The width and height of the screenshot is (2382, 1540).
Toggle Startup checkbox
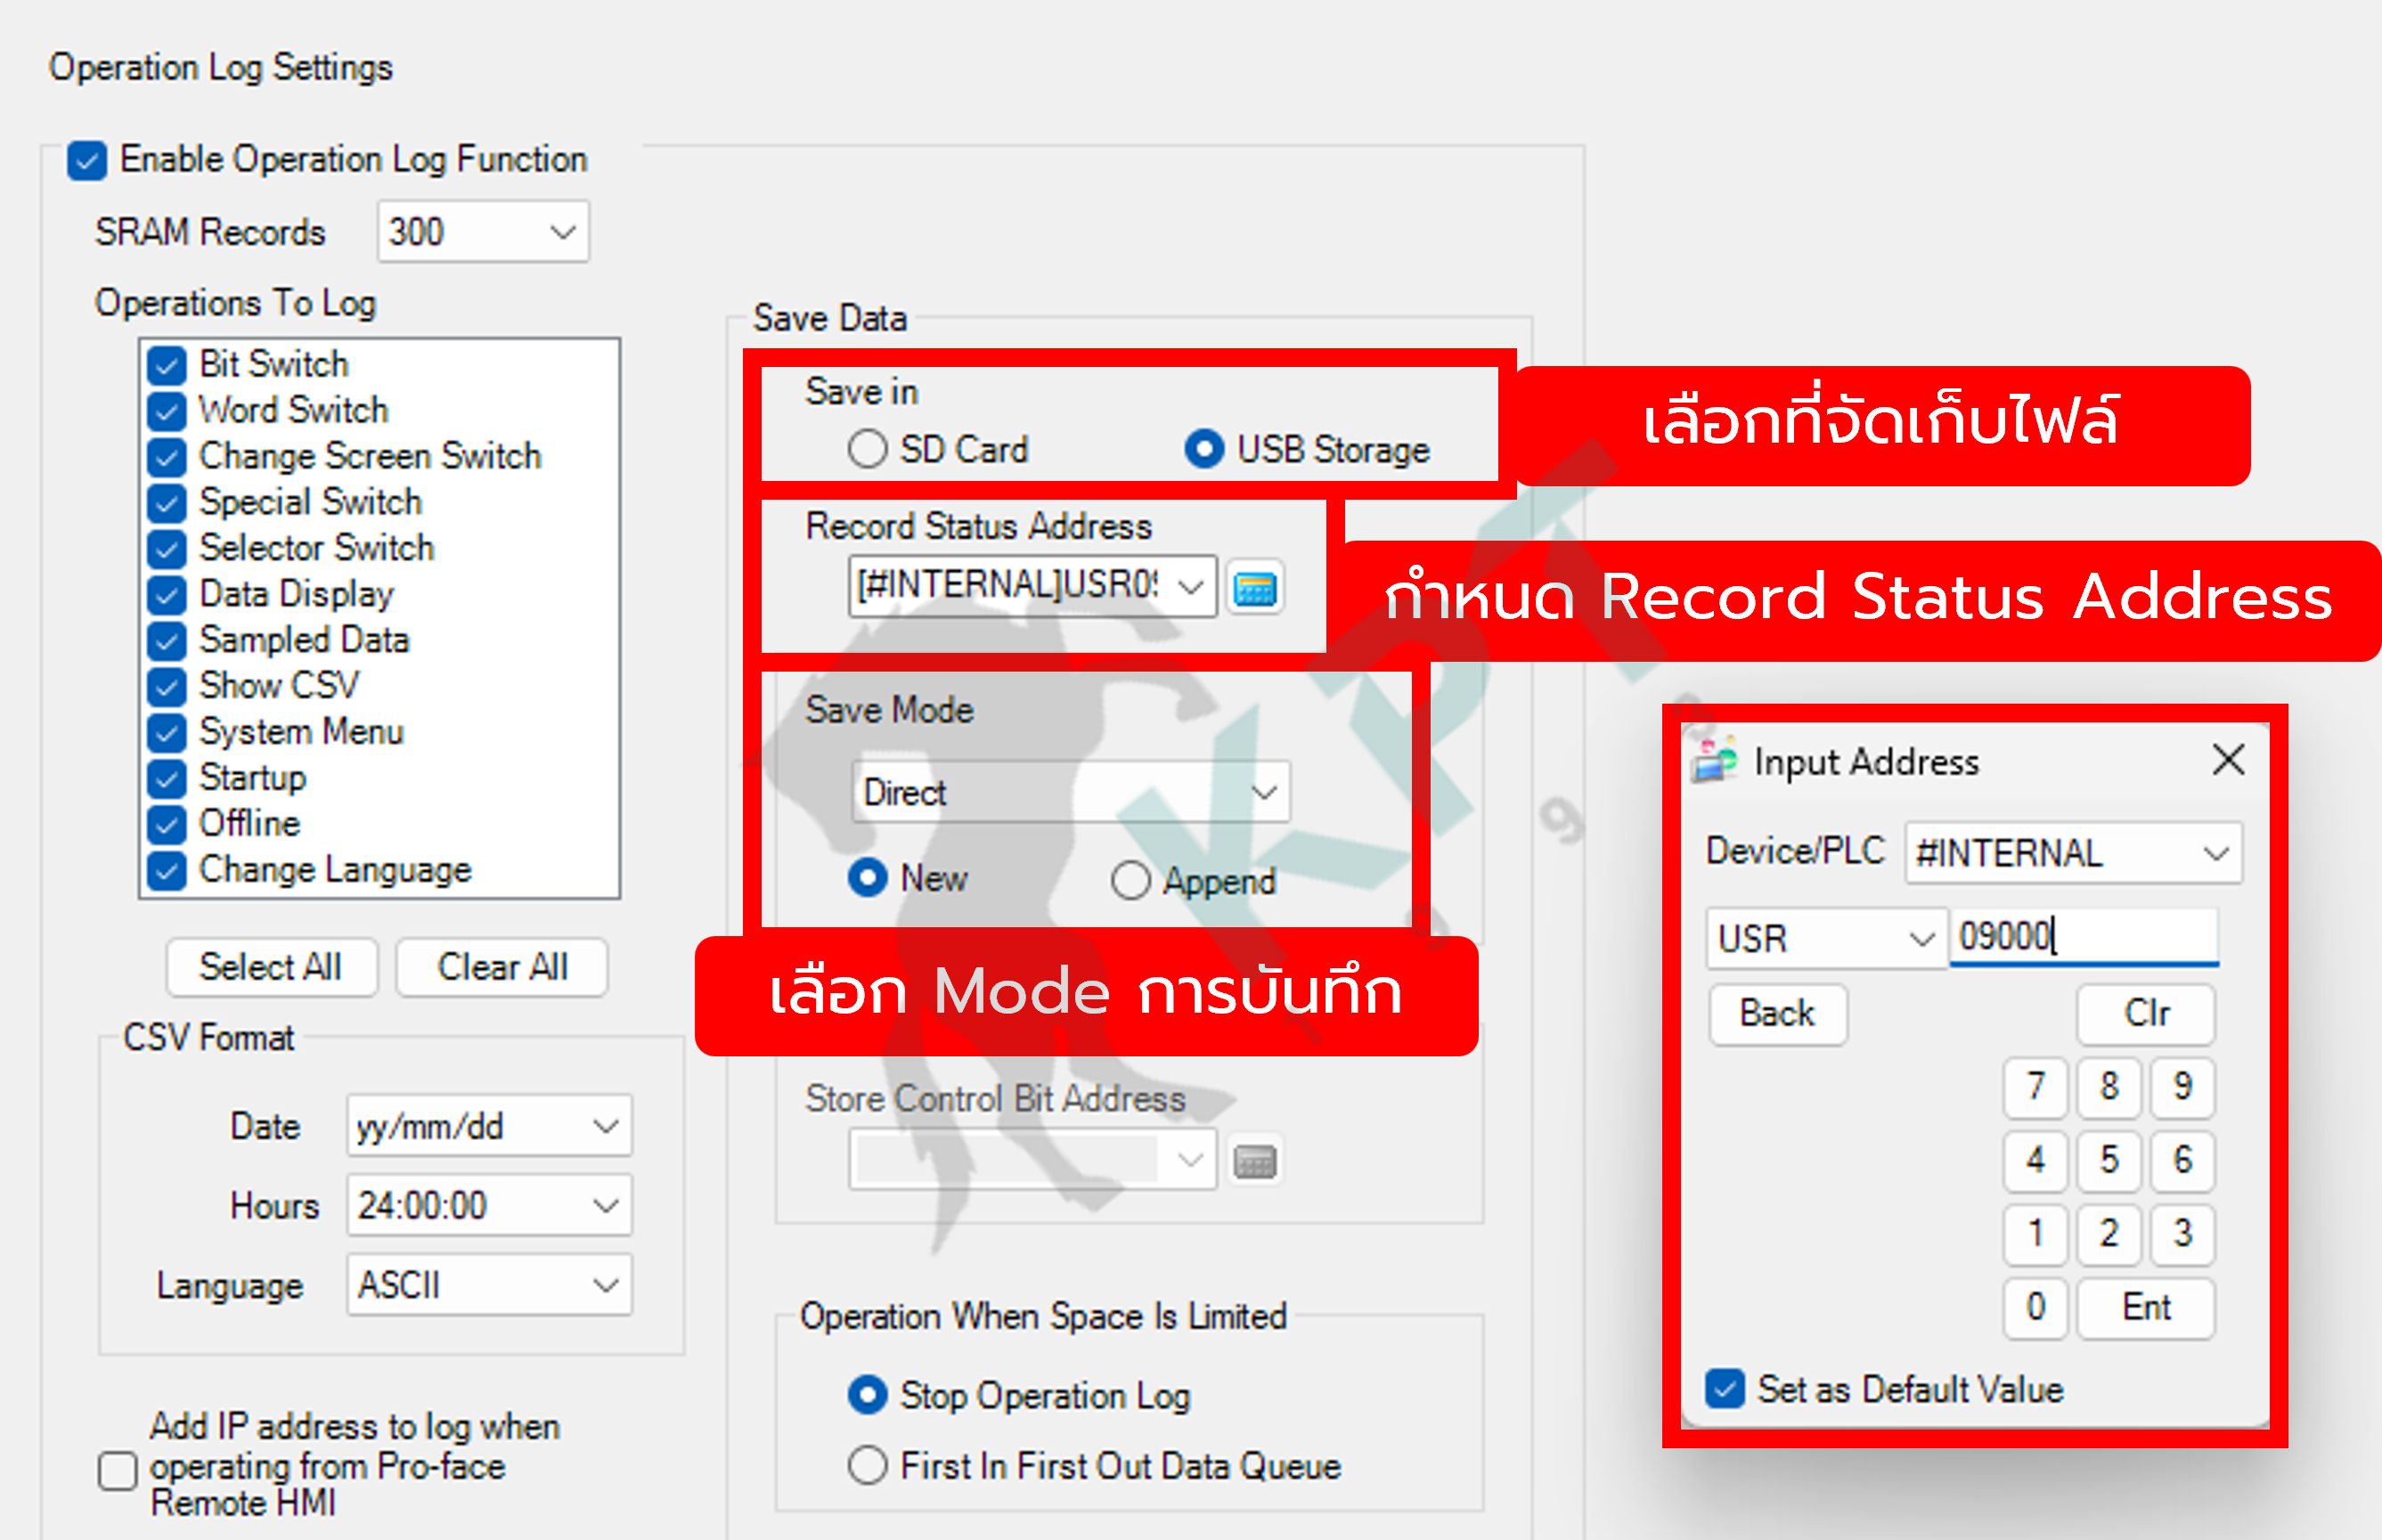(166, 779)
